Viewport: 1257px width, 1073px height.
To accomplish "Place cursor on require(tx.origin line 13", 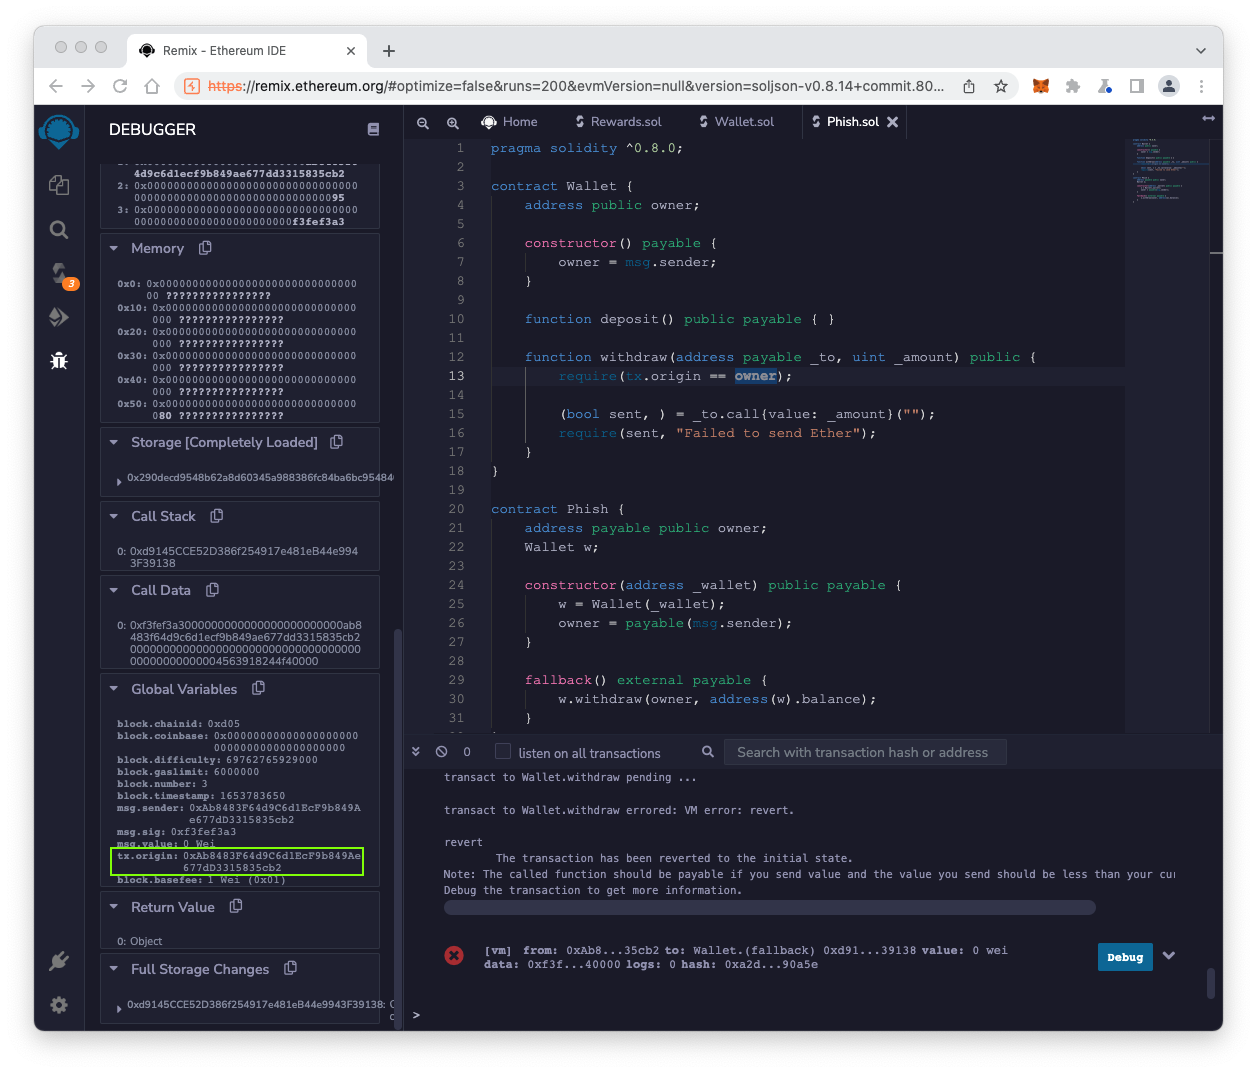I will tap(674, 376).
